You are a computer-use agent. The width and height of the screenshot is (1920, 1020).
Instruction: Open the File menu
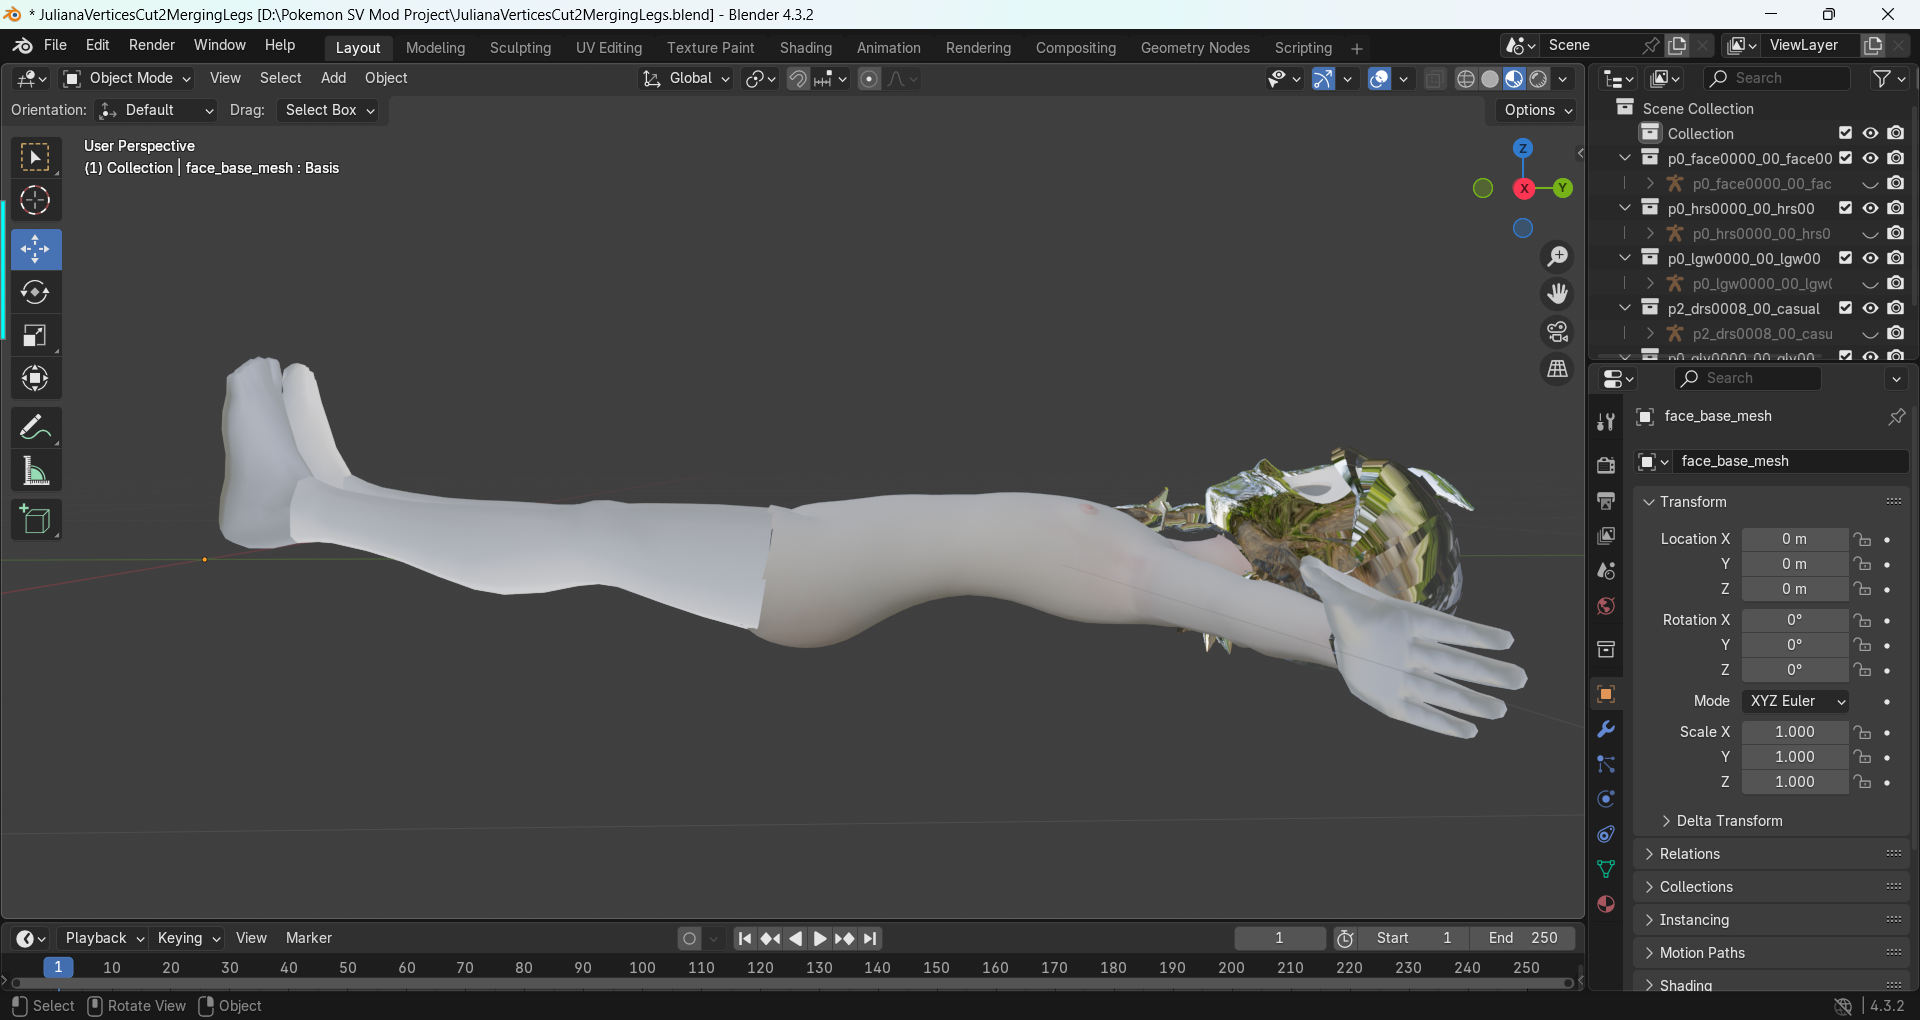55,46
